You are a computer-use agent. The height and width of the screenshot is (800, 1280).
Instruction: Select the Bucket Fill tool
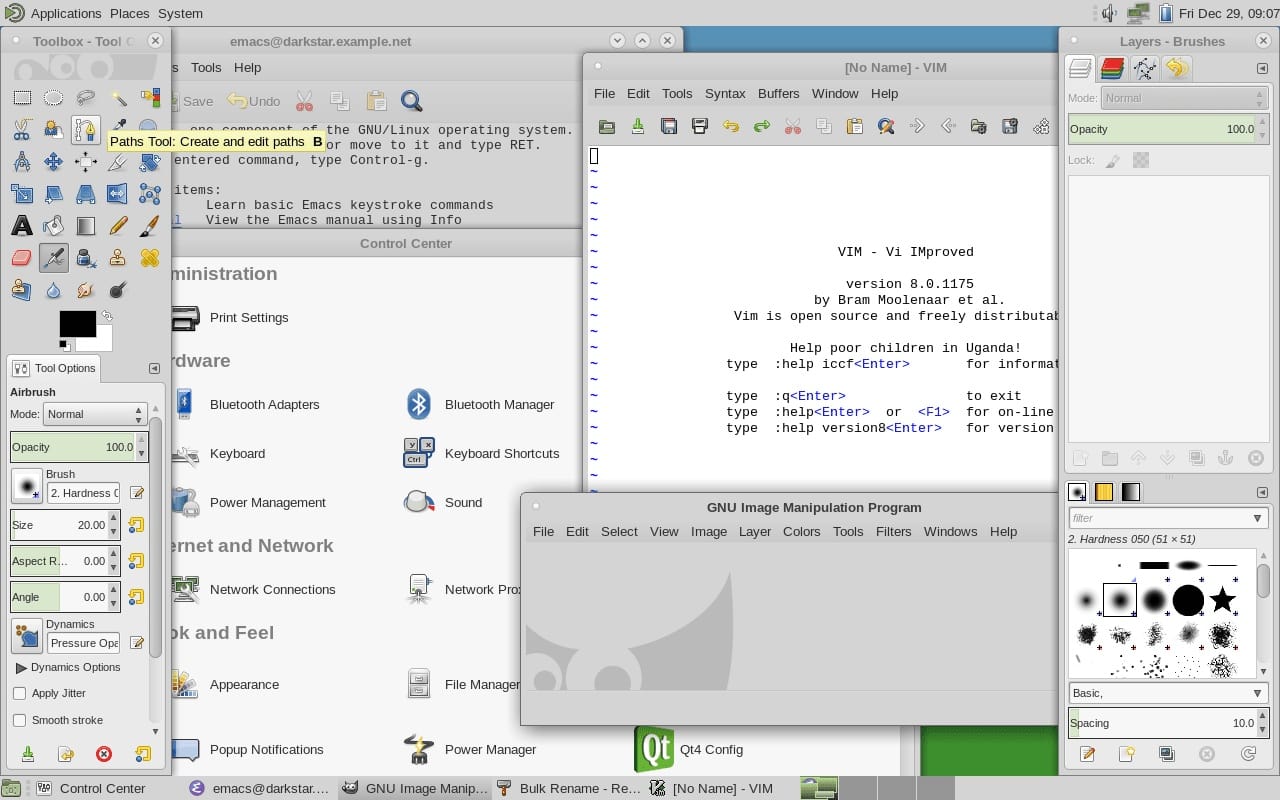pyautogui.click(x=54, y=226)
